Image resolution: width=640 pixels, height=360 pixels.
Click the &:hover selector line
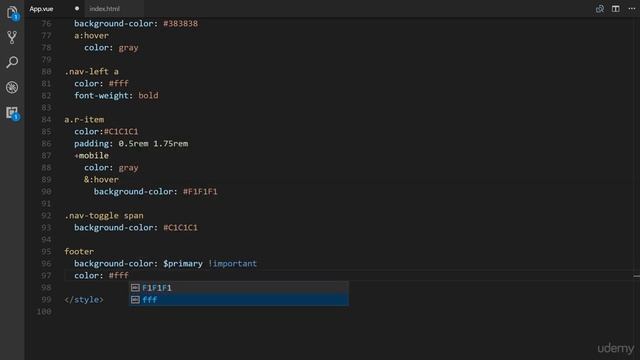101,180
